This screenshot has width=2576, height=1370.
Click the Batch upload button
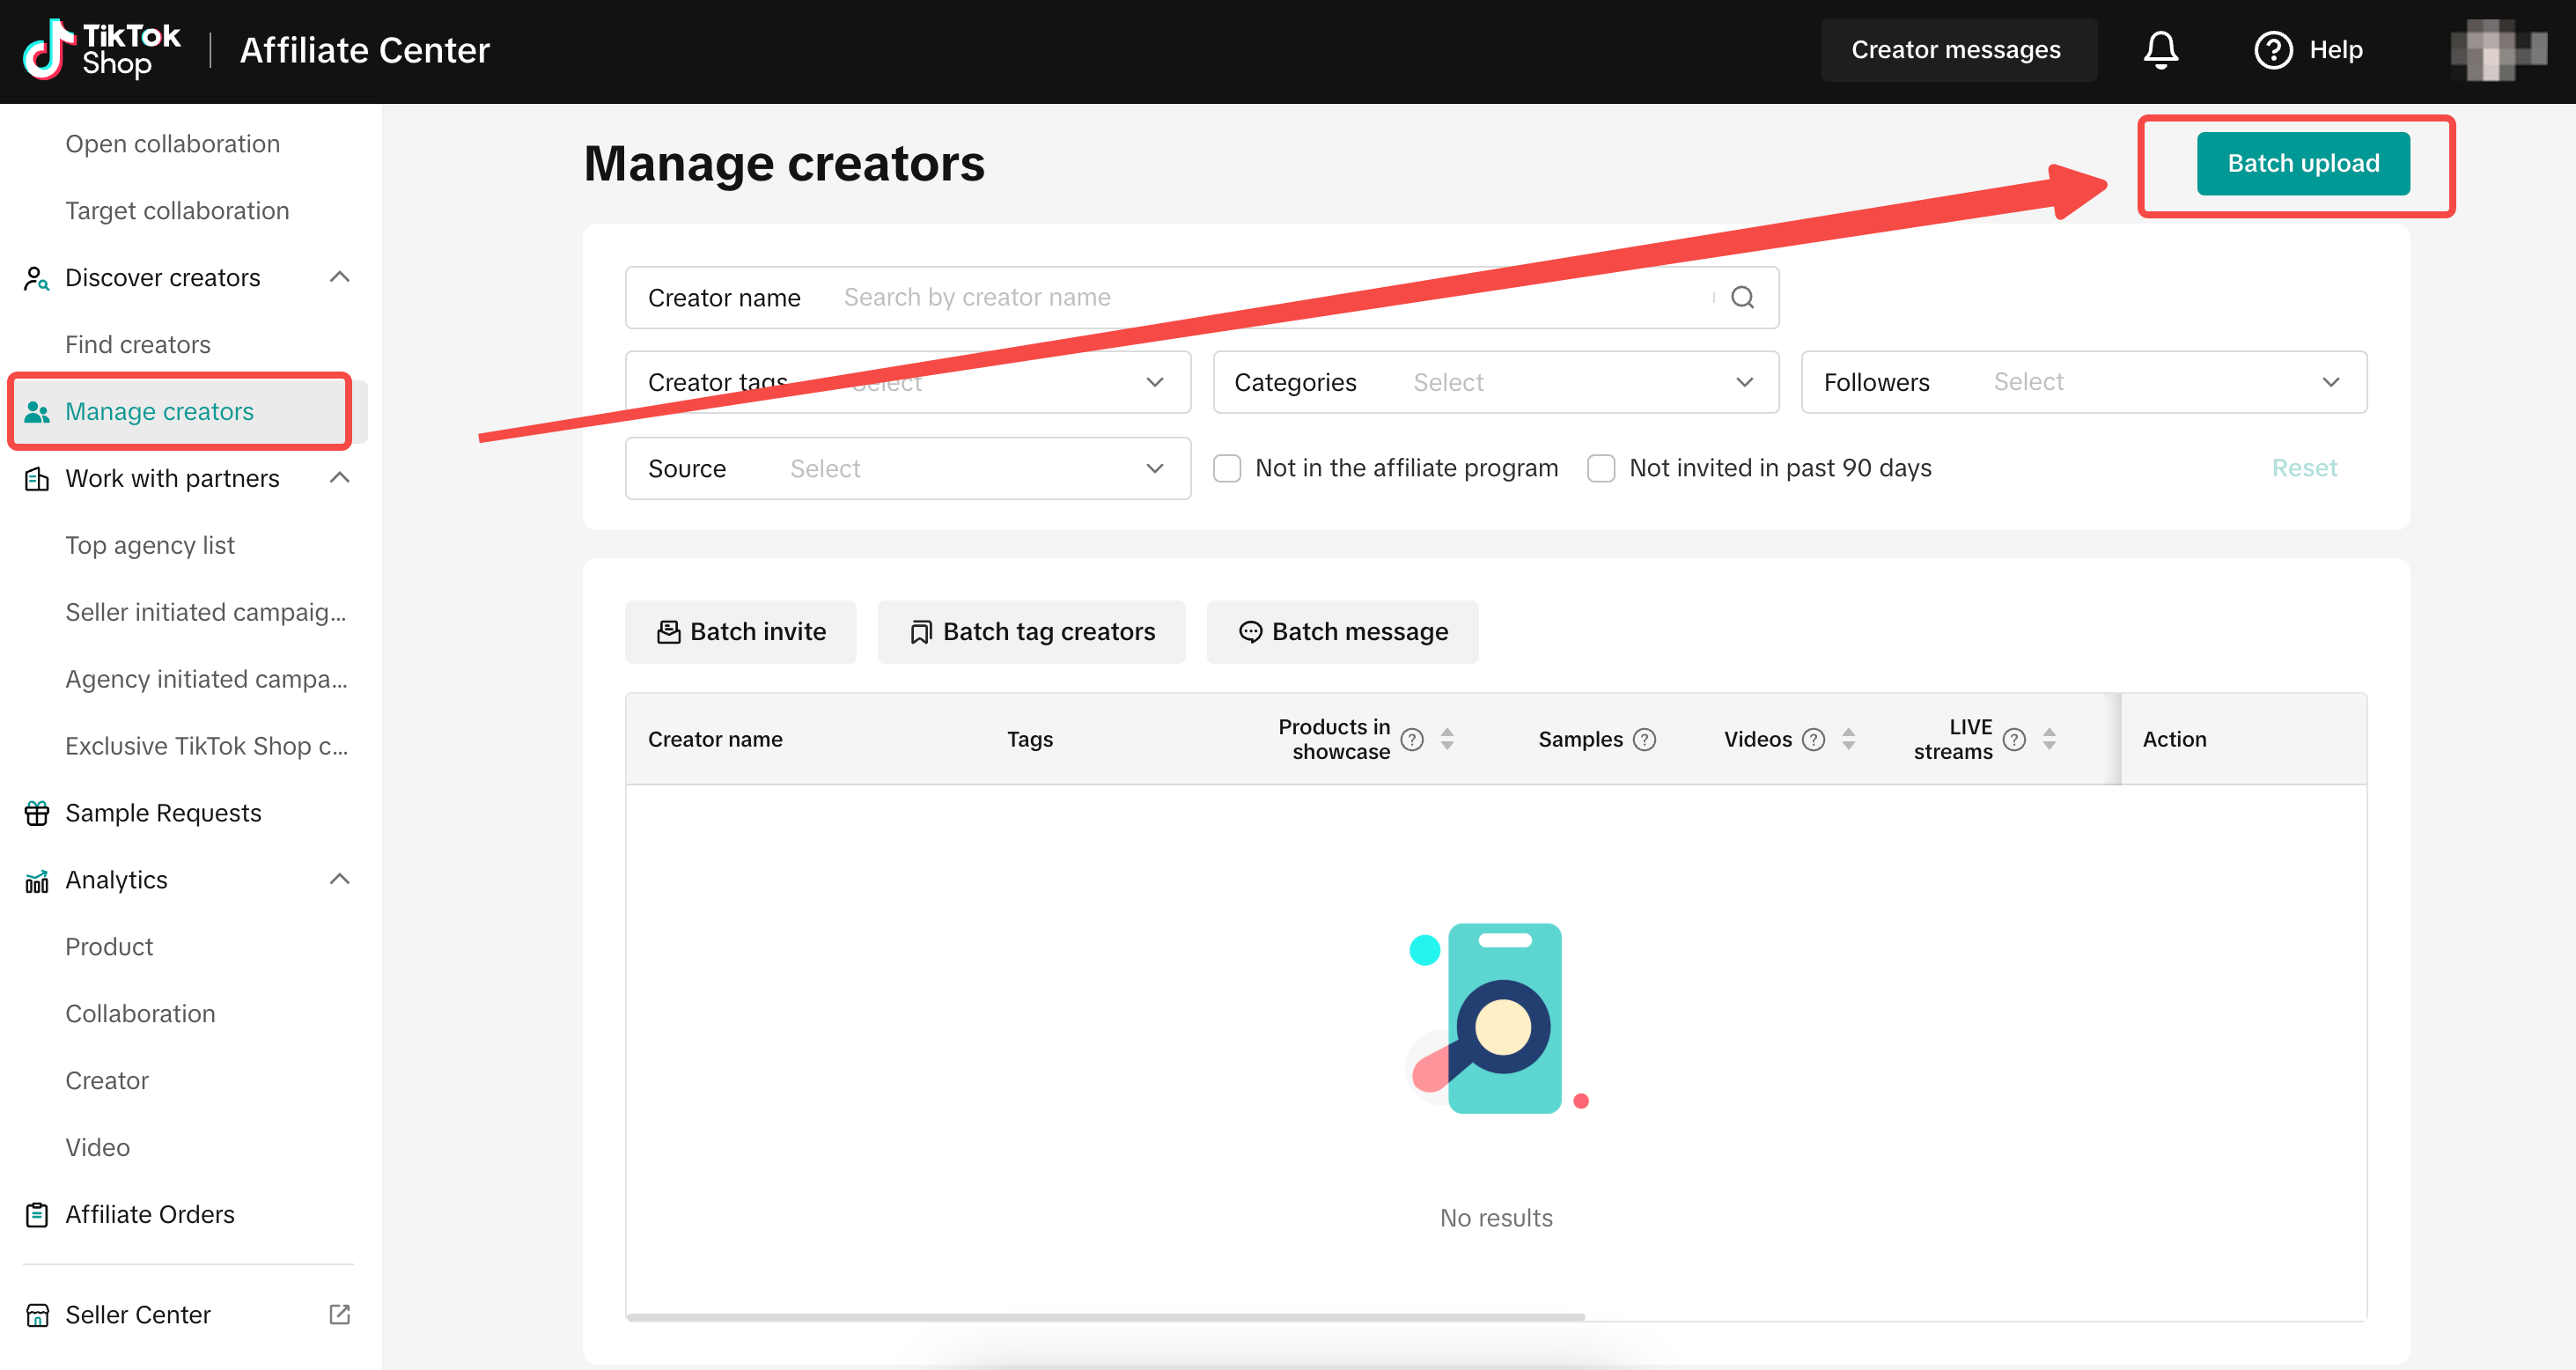pos(2302,163)
